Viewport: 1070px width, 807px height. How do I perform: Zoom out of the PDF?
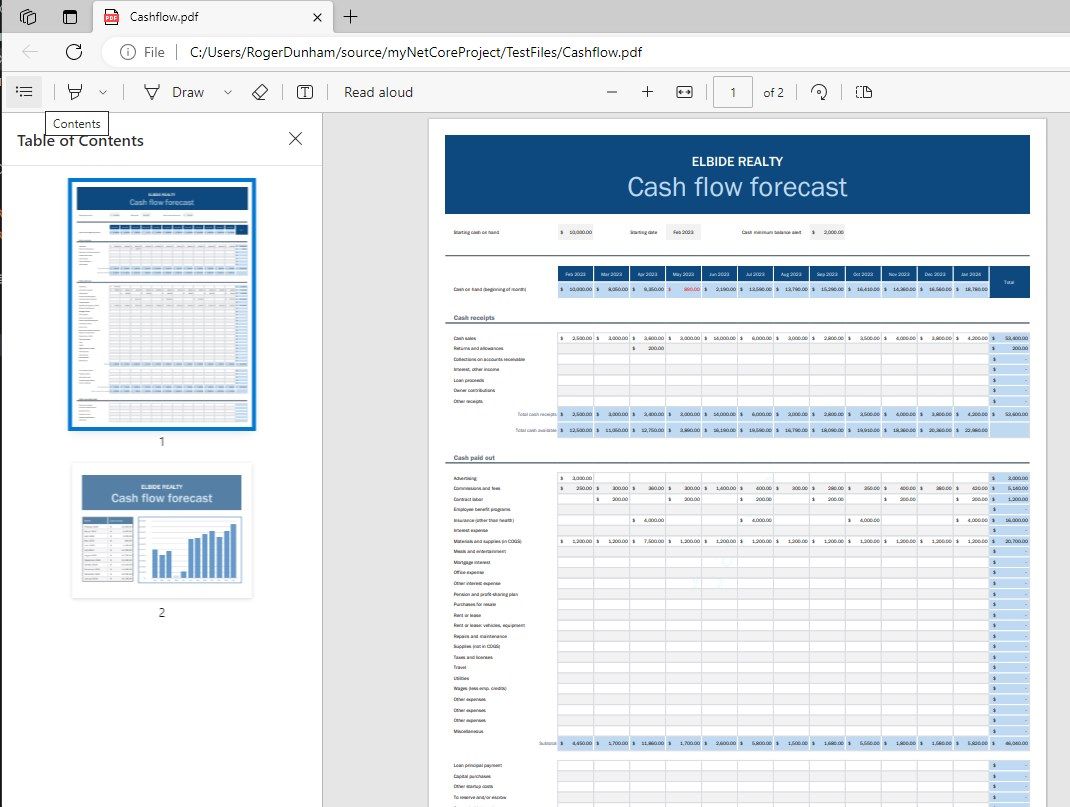[x=612, y=91]
